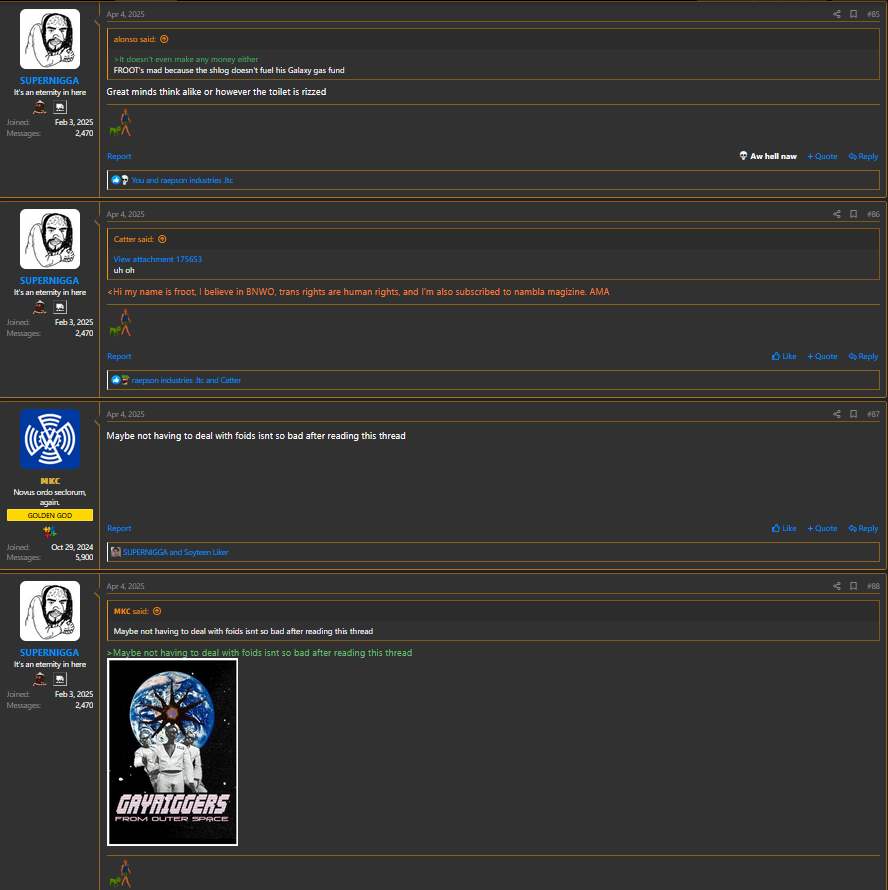The width and height of the screenshot is (888, 890).
Task: Jump to alonso's original post via arrow icon
Action: tap(164, 39)
